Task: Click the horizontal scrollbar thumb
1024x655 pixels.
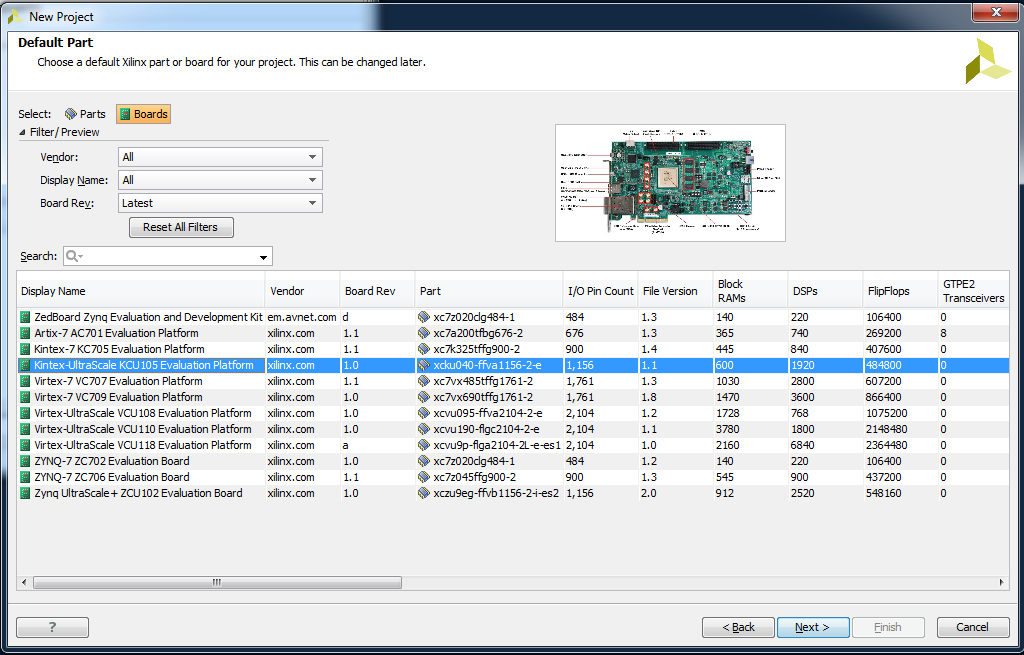Action: click(x=217, y=582)
